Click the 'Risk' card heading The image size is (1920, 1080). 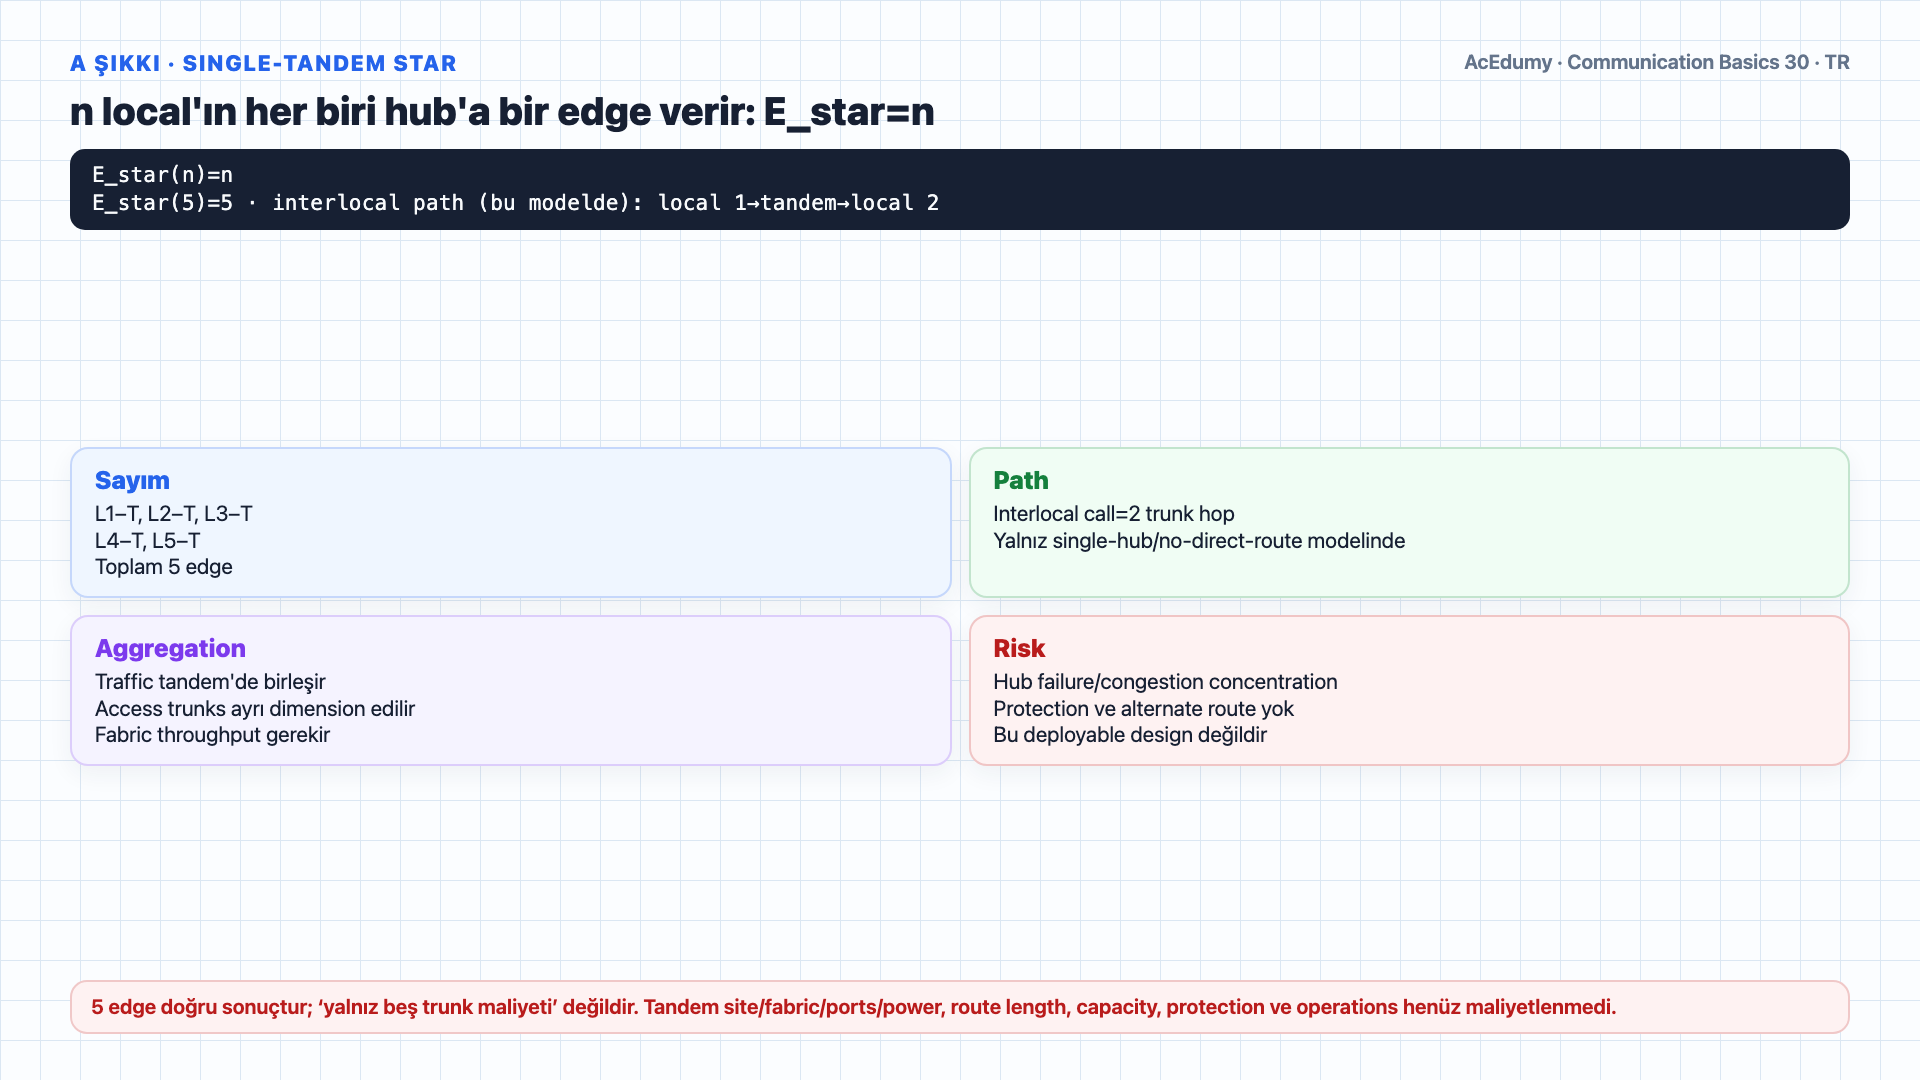click(1018, 648)
